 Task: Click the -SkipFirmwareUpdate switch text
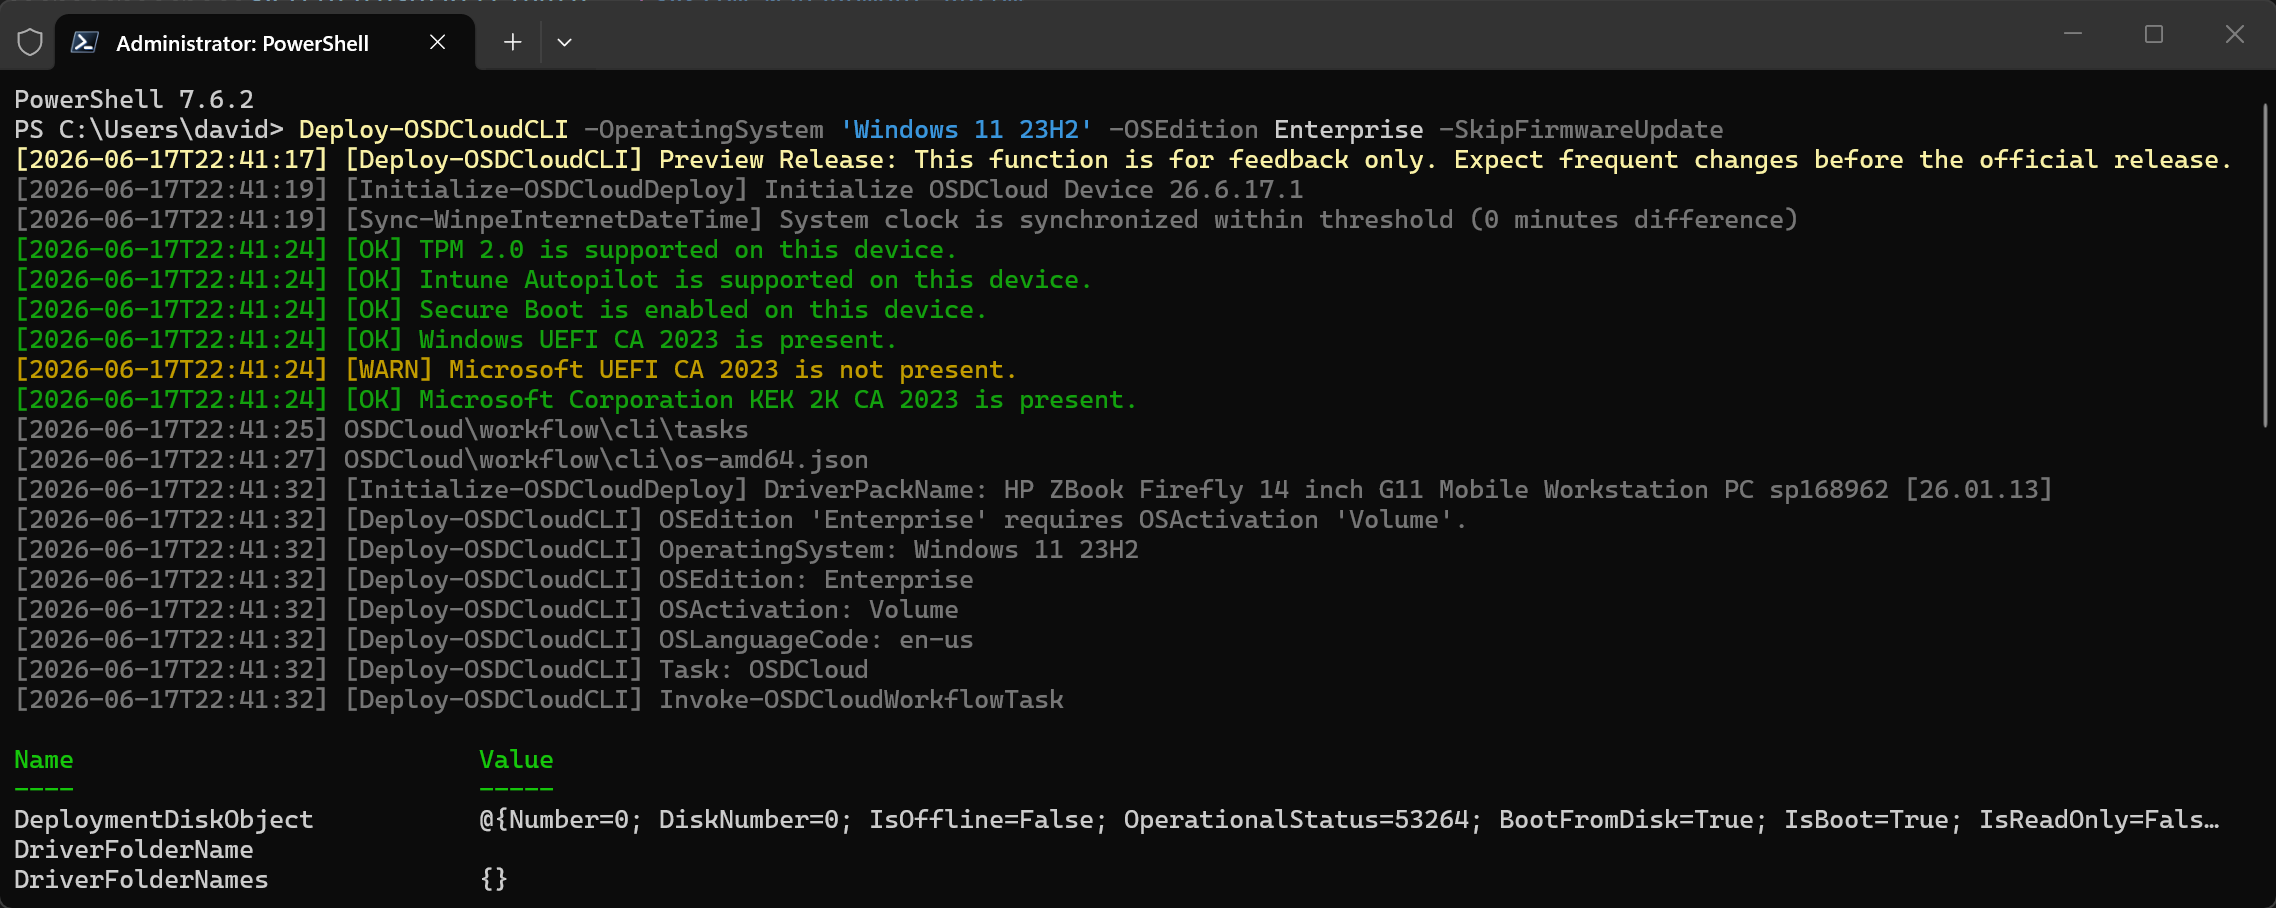point(1581,130)
